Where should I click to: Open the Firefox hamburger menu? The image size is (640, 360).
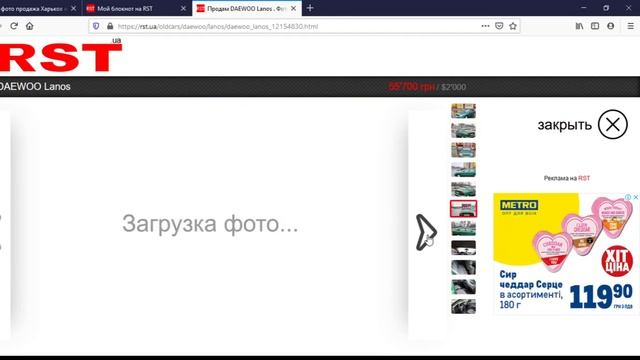pyautogui.click(x=631, y=26)
